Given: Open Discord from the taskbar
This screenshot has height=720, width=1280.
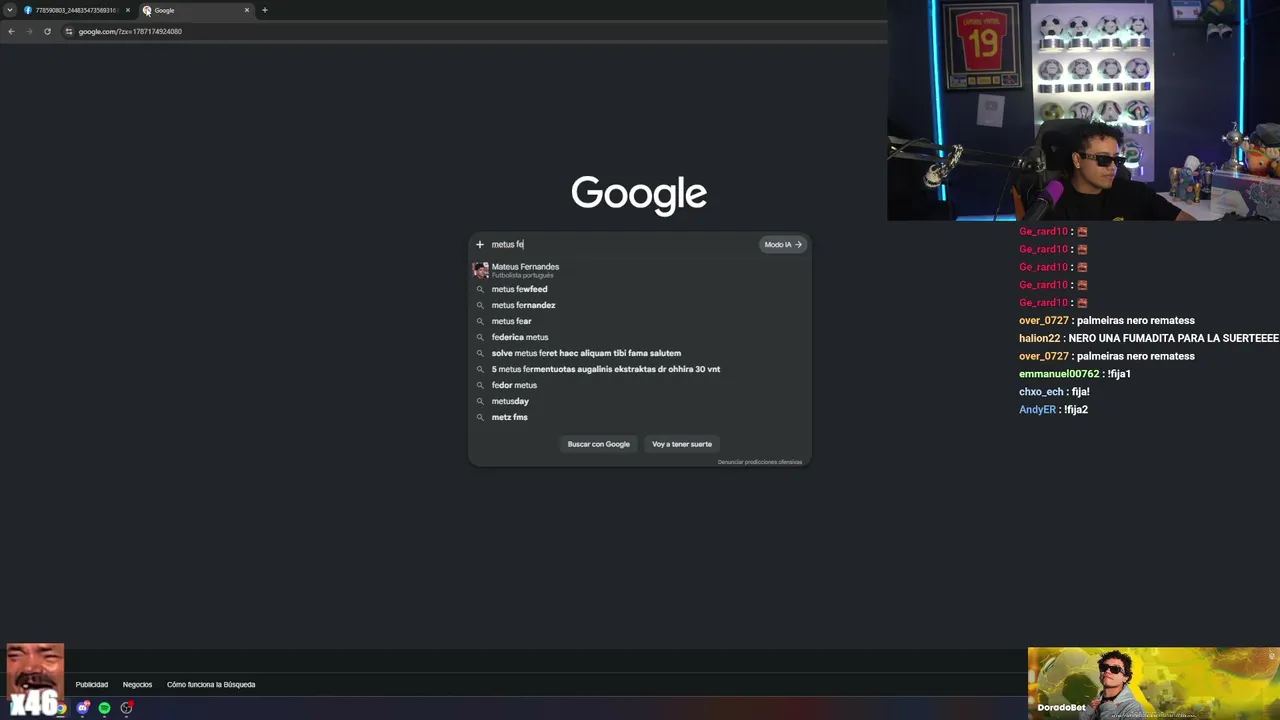Looking at the screenshot, I should (x=83, y=708).
